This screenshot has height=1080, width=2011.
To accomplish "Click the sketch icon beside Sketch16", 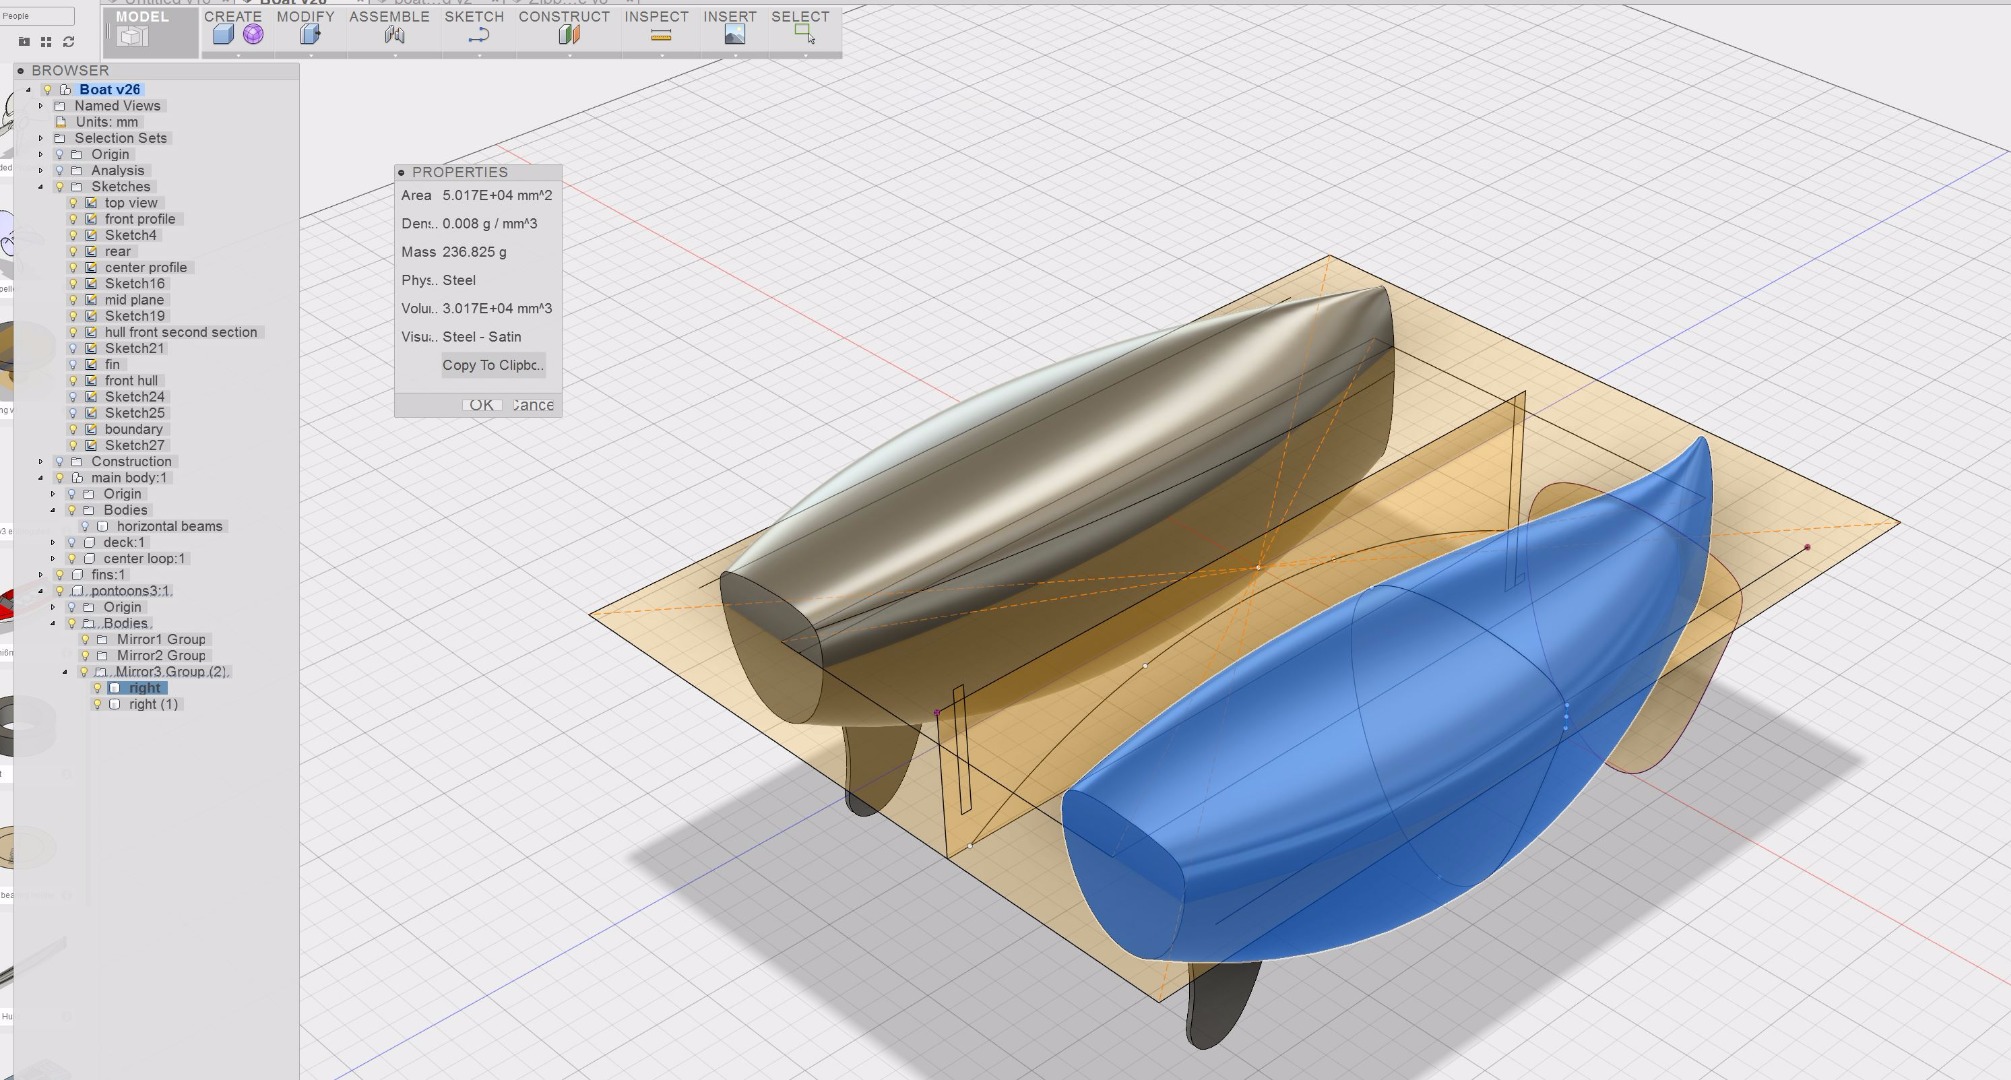I will [x=90, y=284].
